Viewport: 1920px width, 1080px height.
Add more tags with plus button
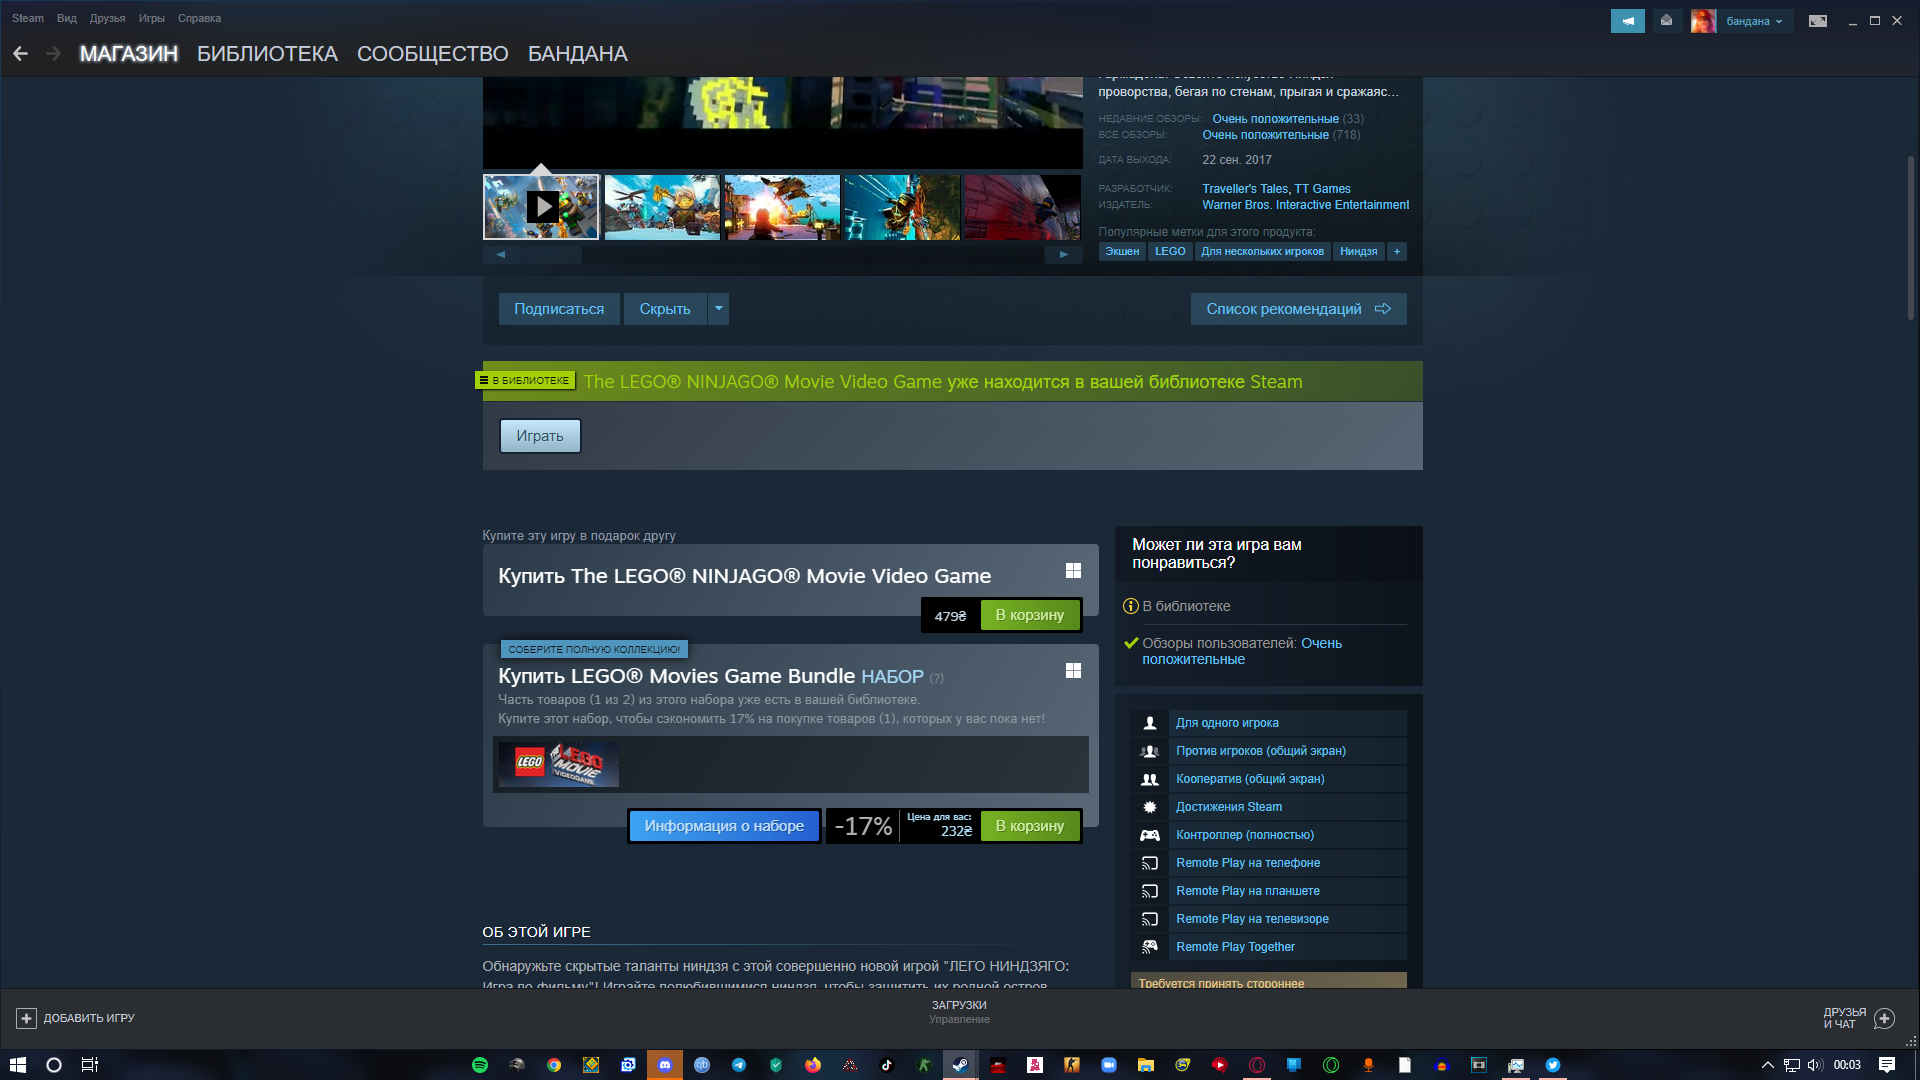point(1397,252)
